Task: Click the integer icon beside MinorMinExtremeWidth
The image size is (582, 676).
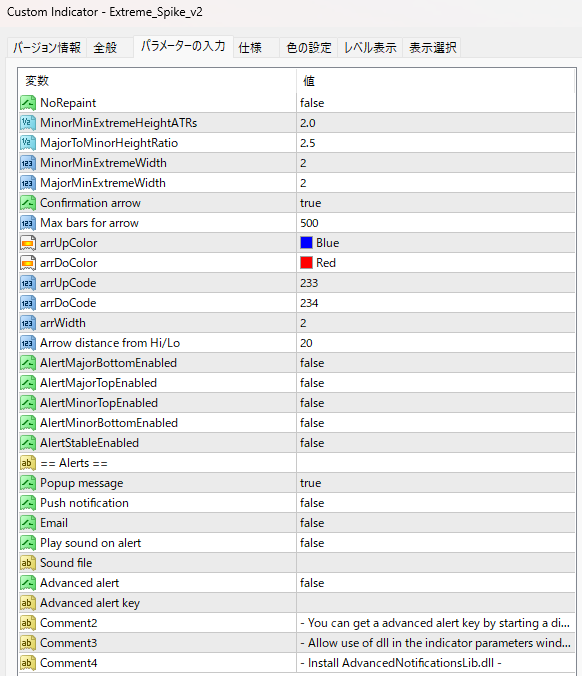Action: pyautogui.click(x=28, y=163)
